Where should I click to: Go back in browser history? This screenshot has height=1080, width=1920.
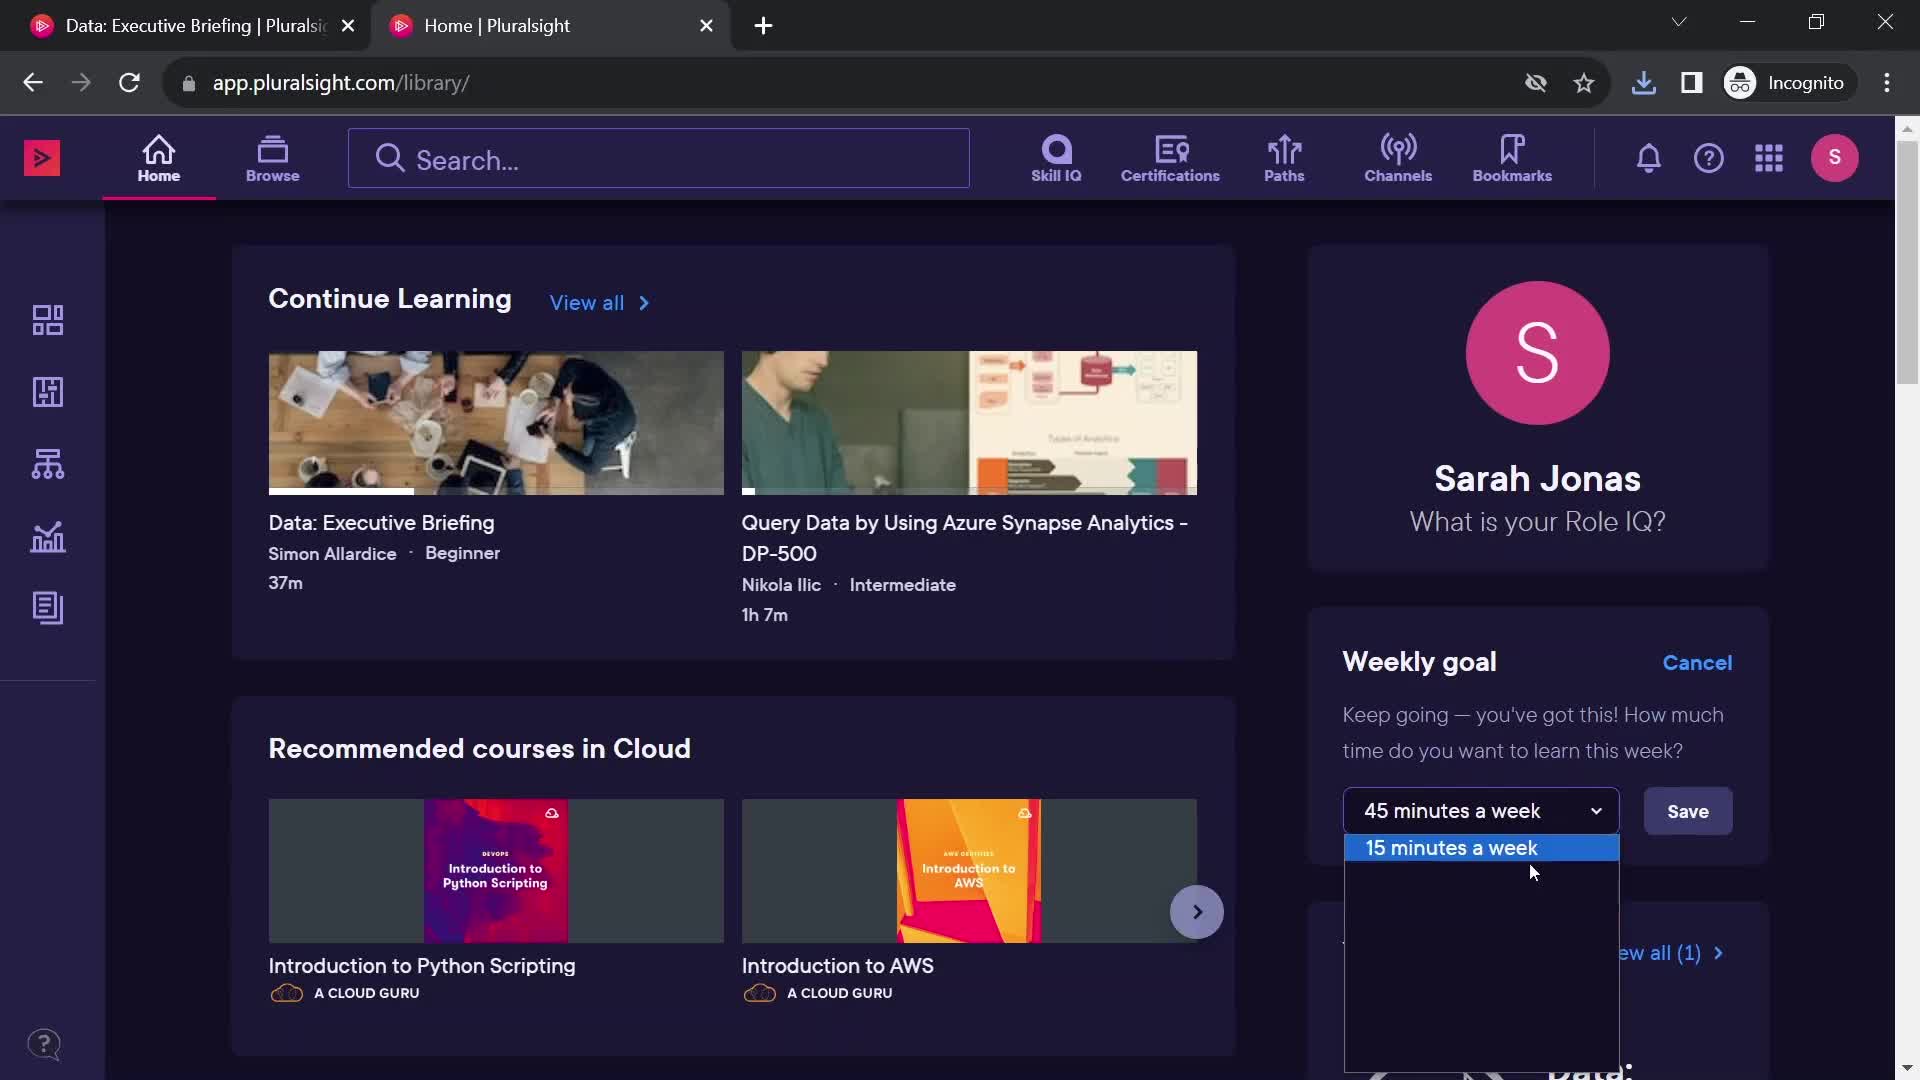[33, 83]
